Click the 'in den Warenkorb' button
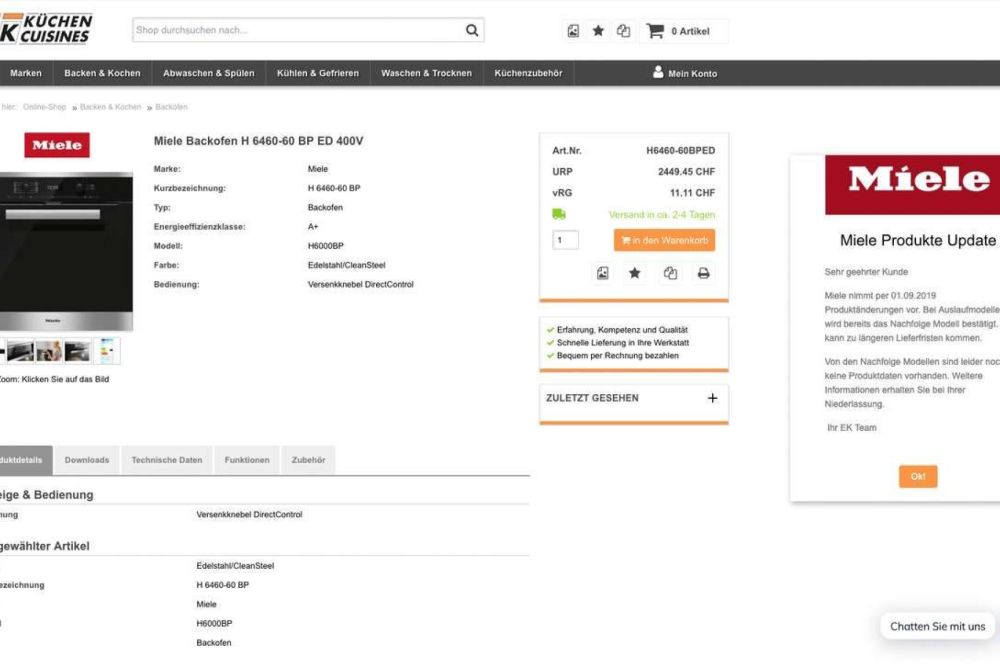This screenshot has height=668, width=1000. point(664,241)
